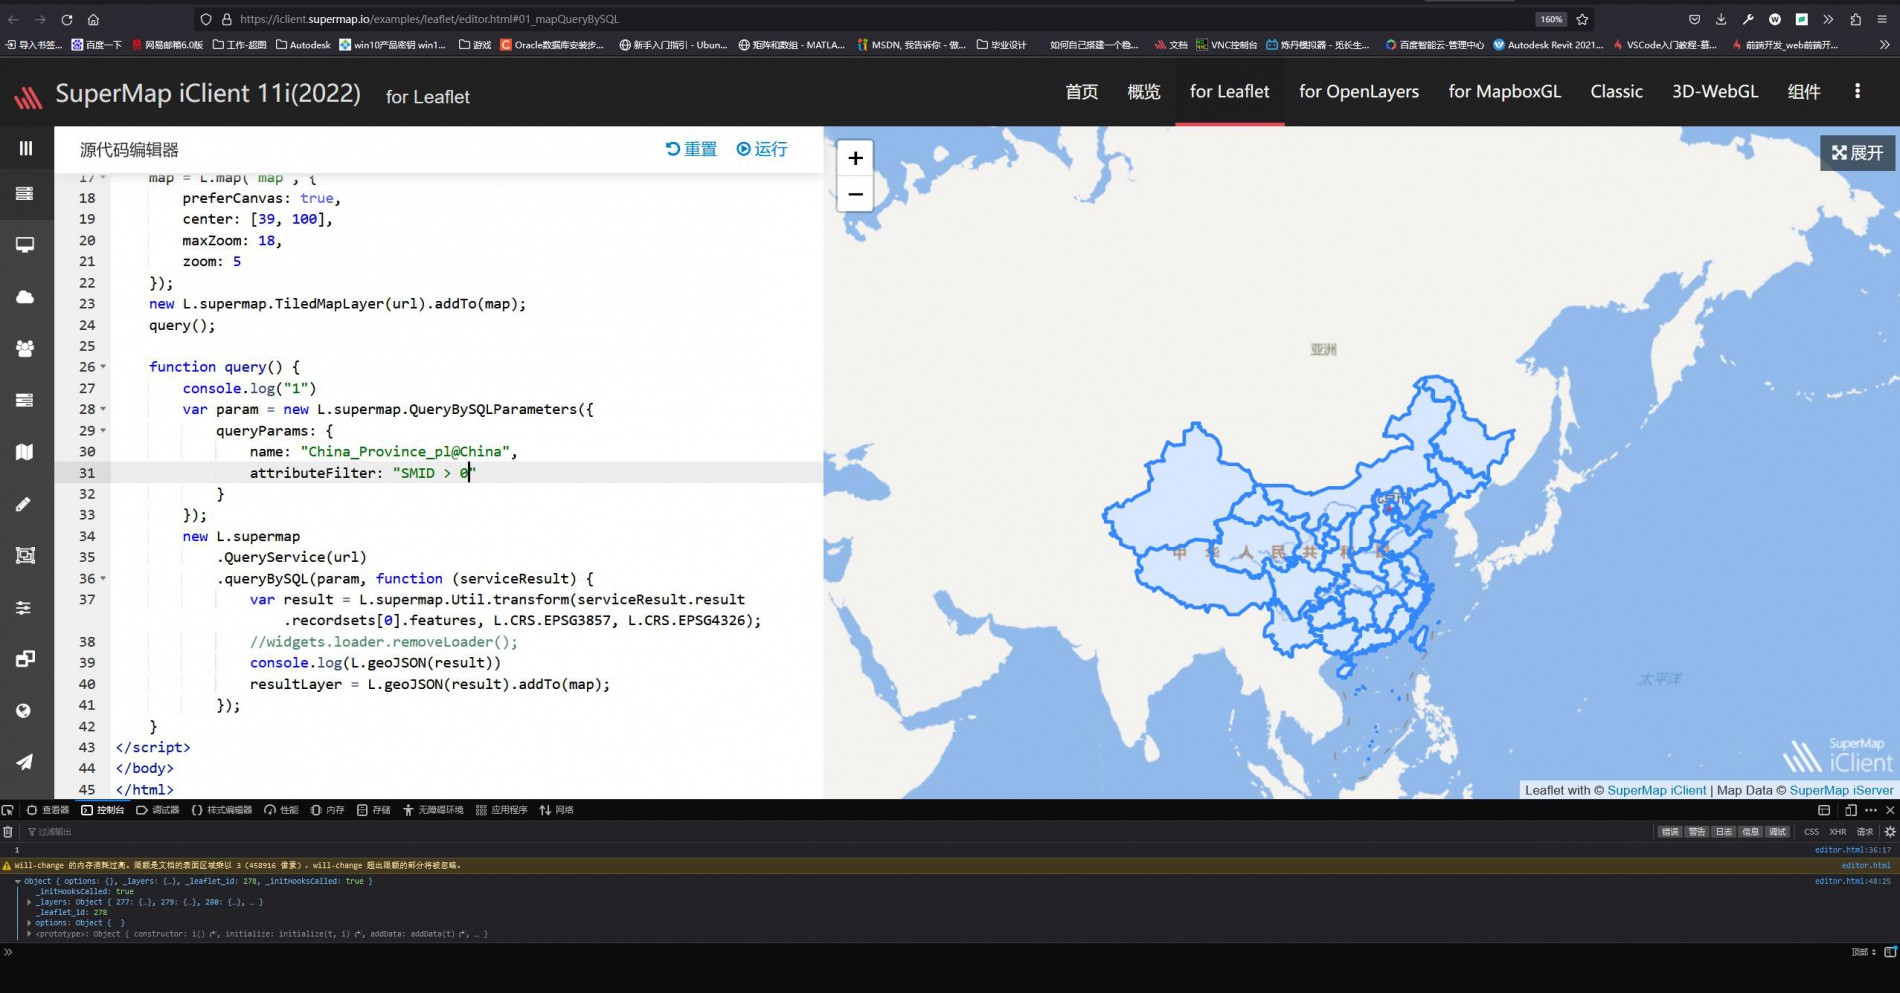Switch to the 性能 devtools tab
Viewport: 1900px width, 993px height.
282,810
